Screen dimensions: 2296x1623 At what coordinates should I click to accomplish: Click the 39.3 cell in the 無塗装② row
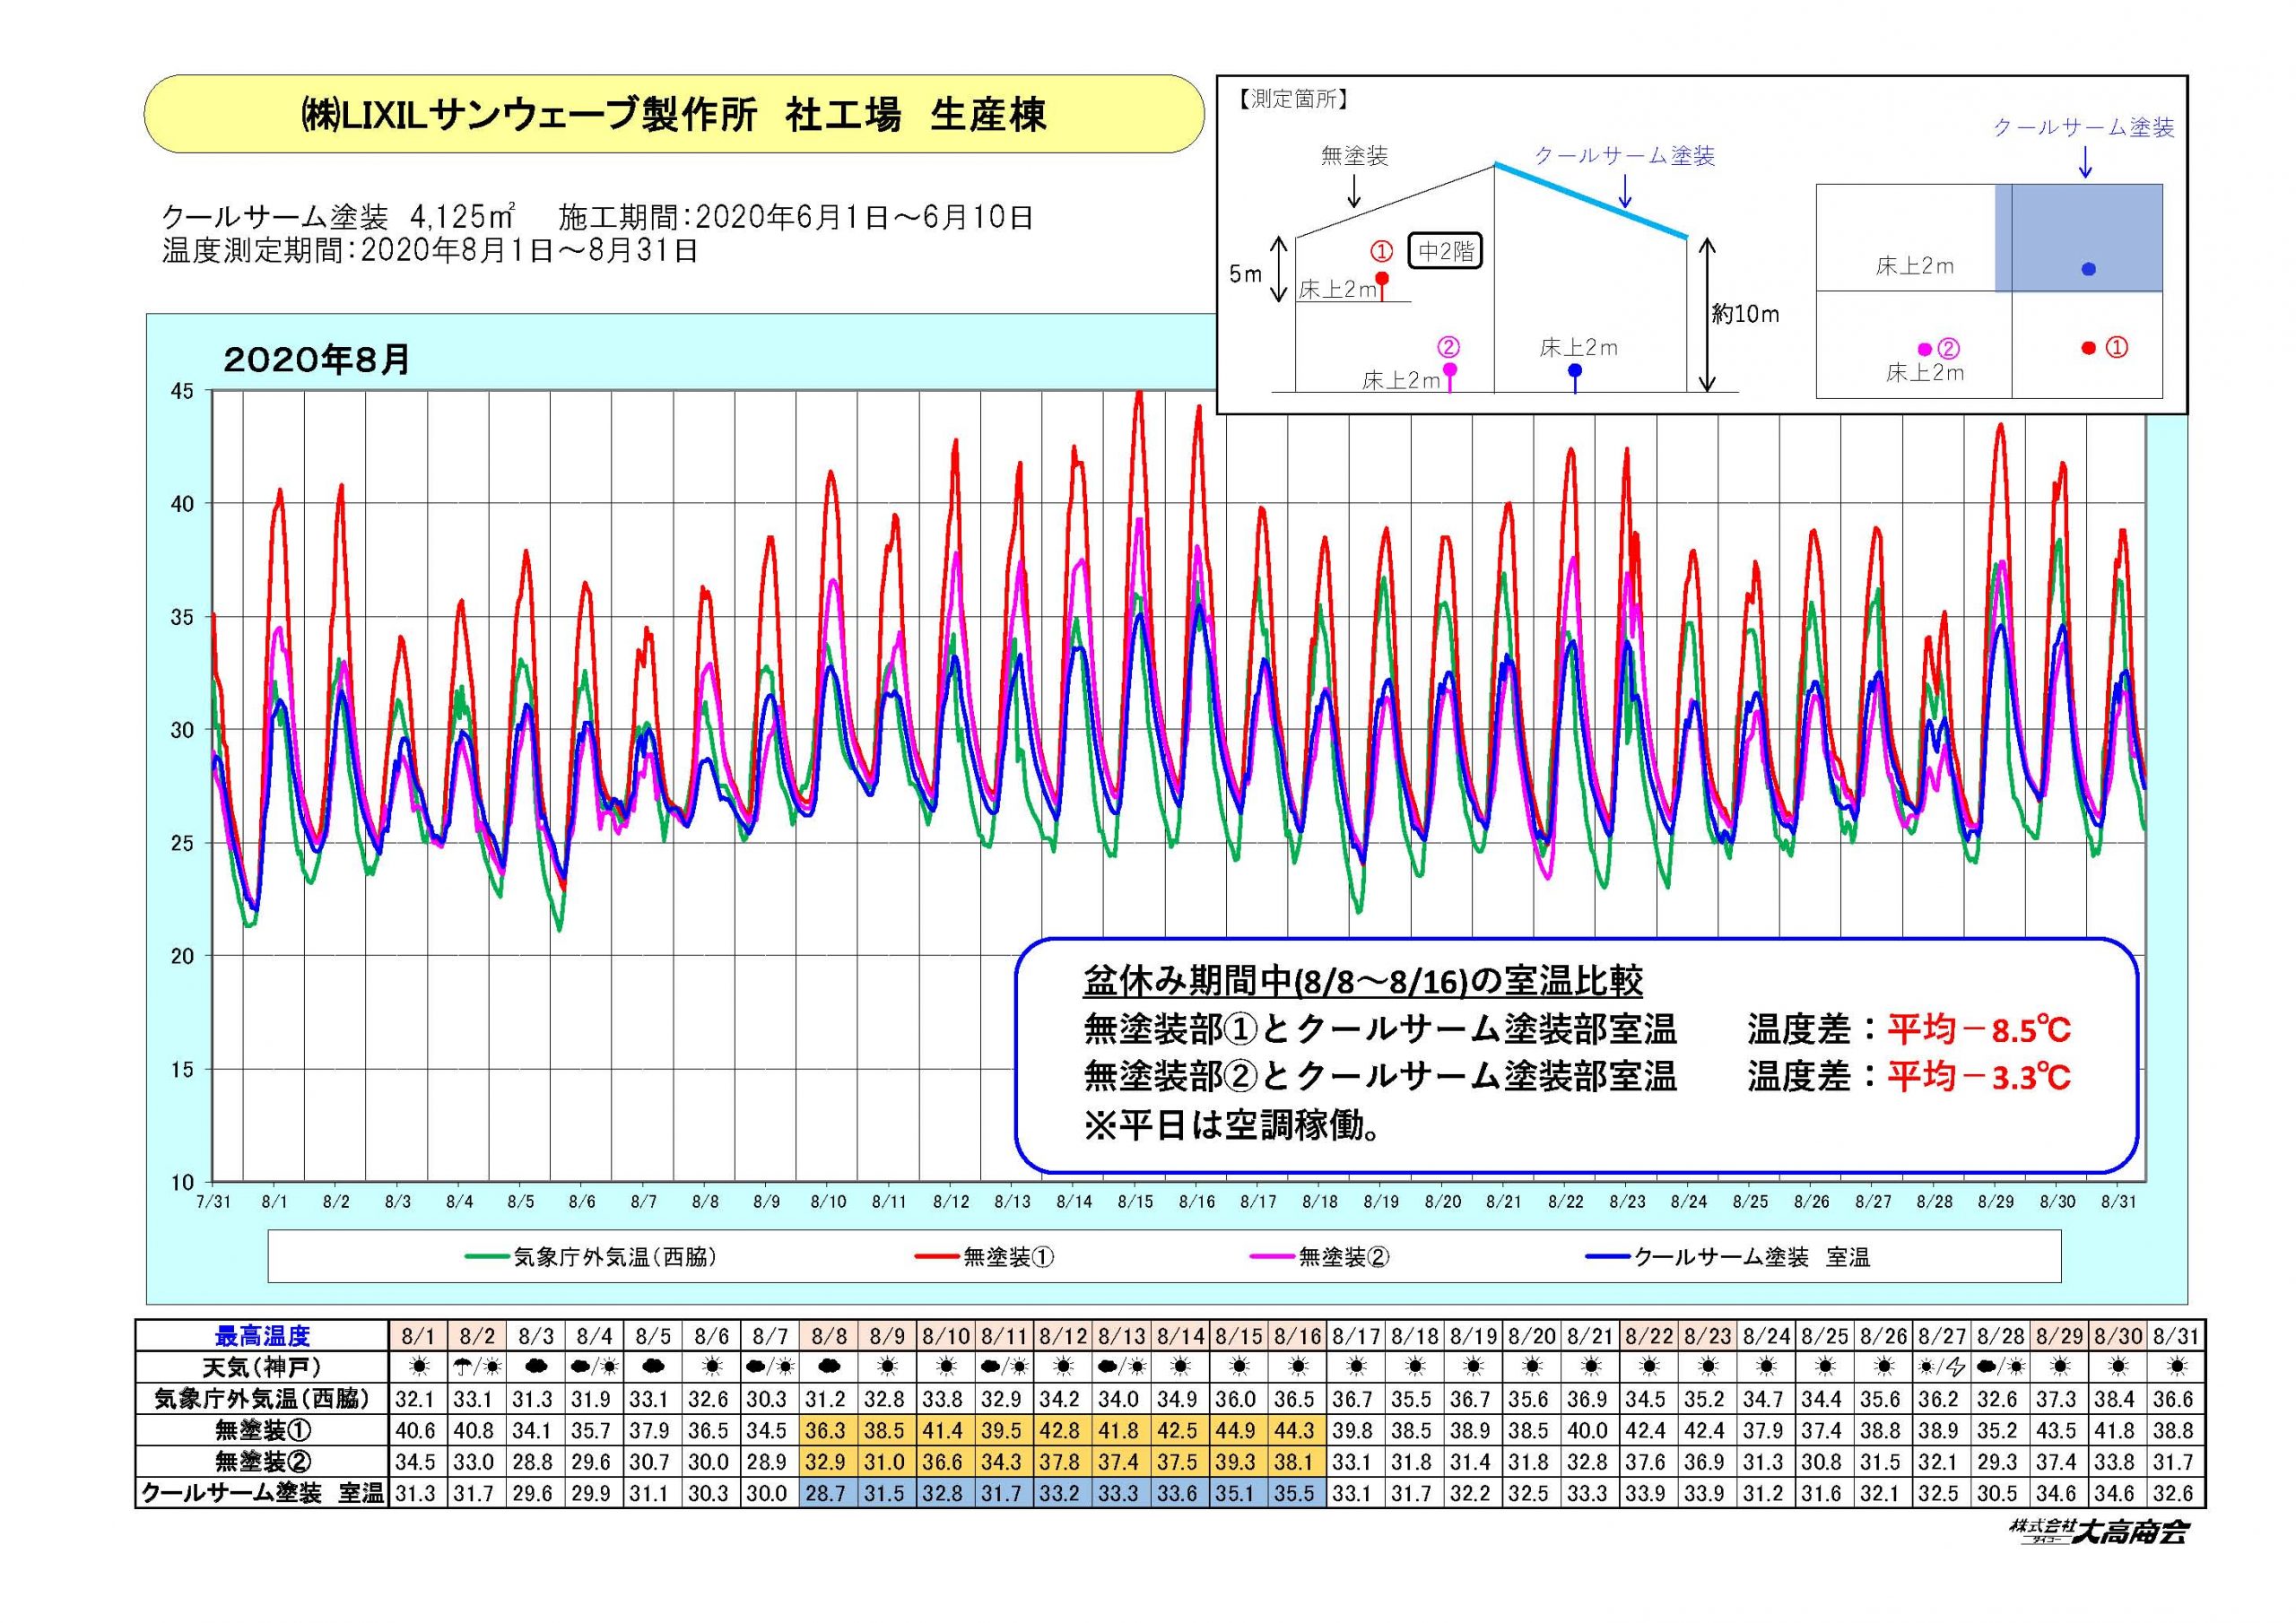pyautogui.click(x=1239, y=1462)
